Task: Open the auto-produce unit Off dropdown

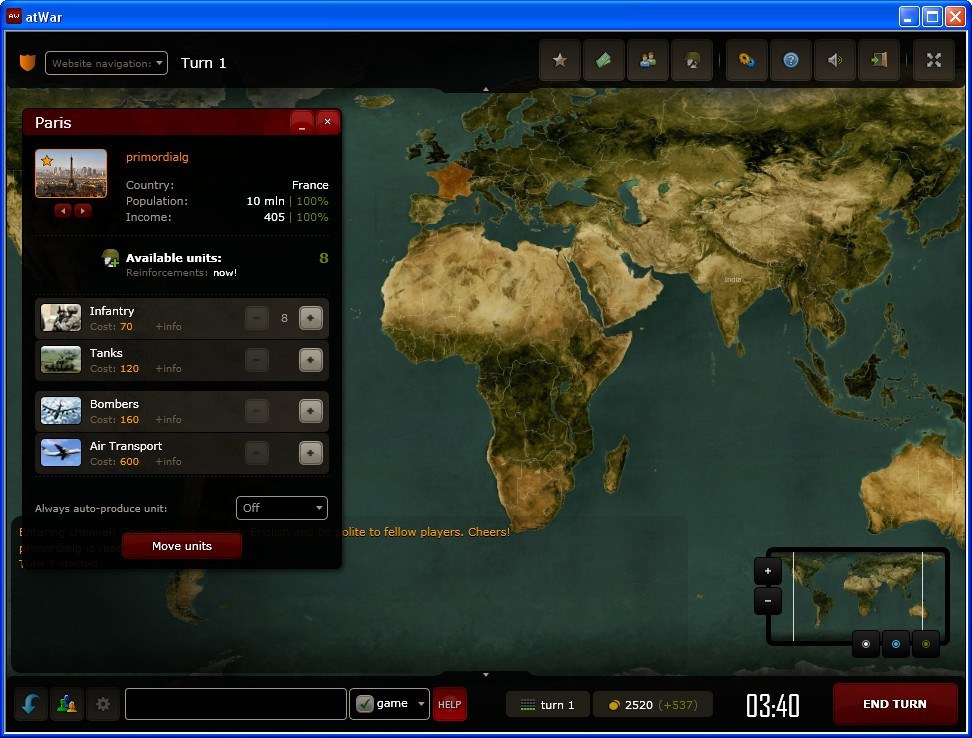Action: tap(281, 508)
